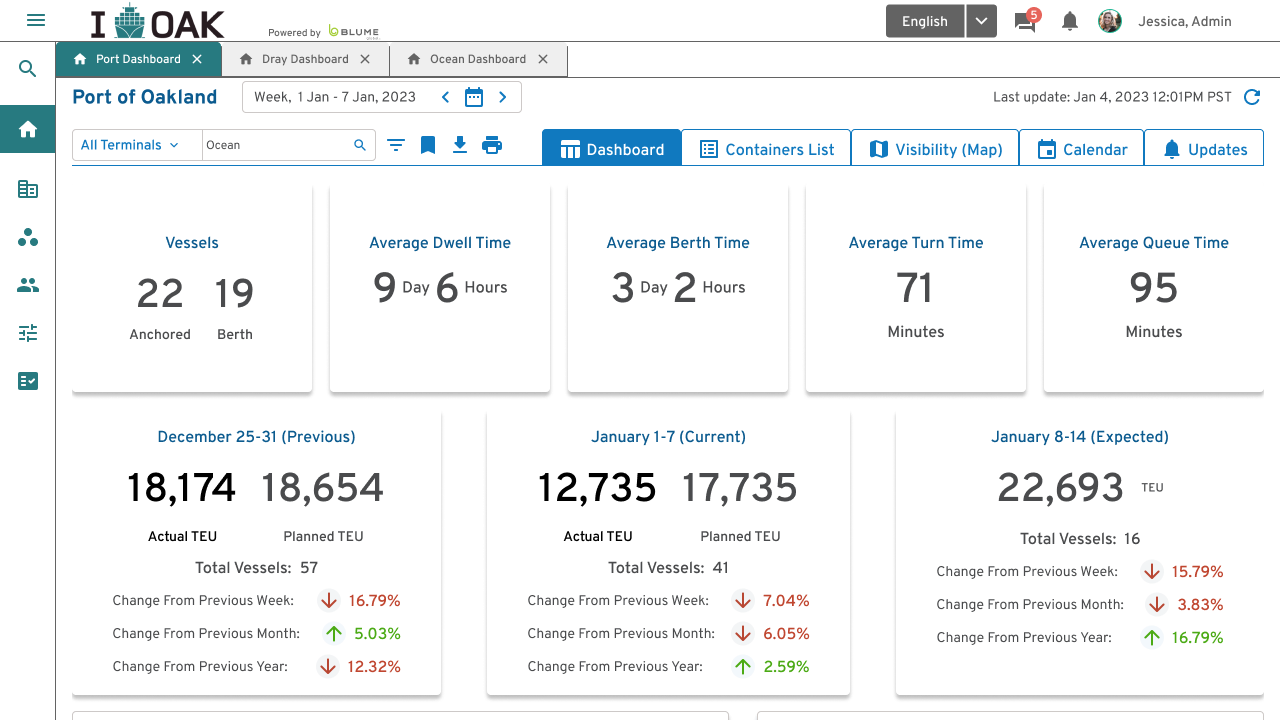Select the Home icon in sidebar
The width and height of the screenshot is (1280, 720).
[28, 129]
